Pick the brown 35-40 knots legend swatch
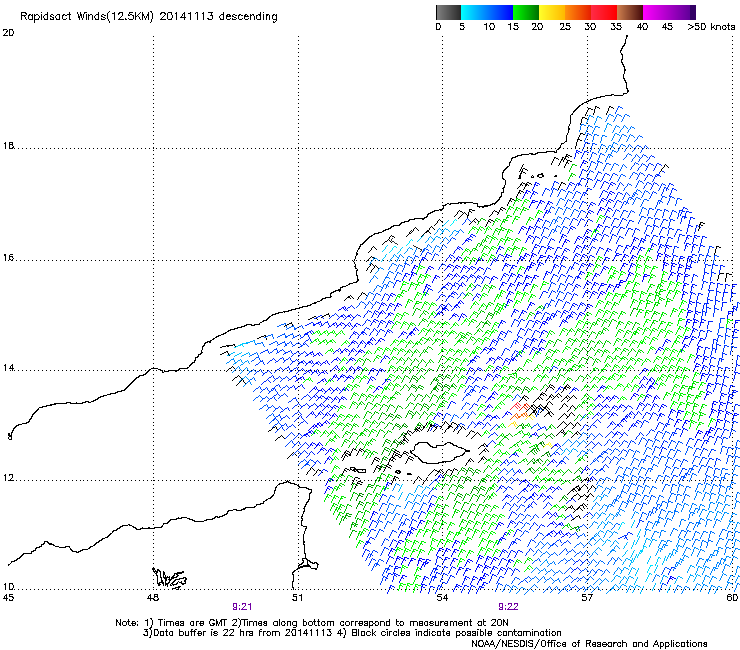The width and height of the screenshot is (740, 650). pyautogui.click(x=630, y=12)
